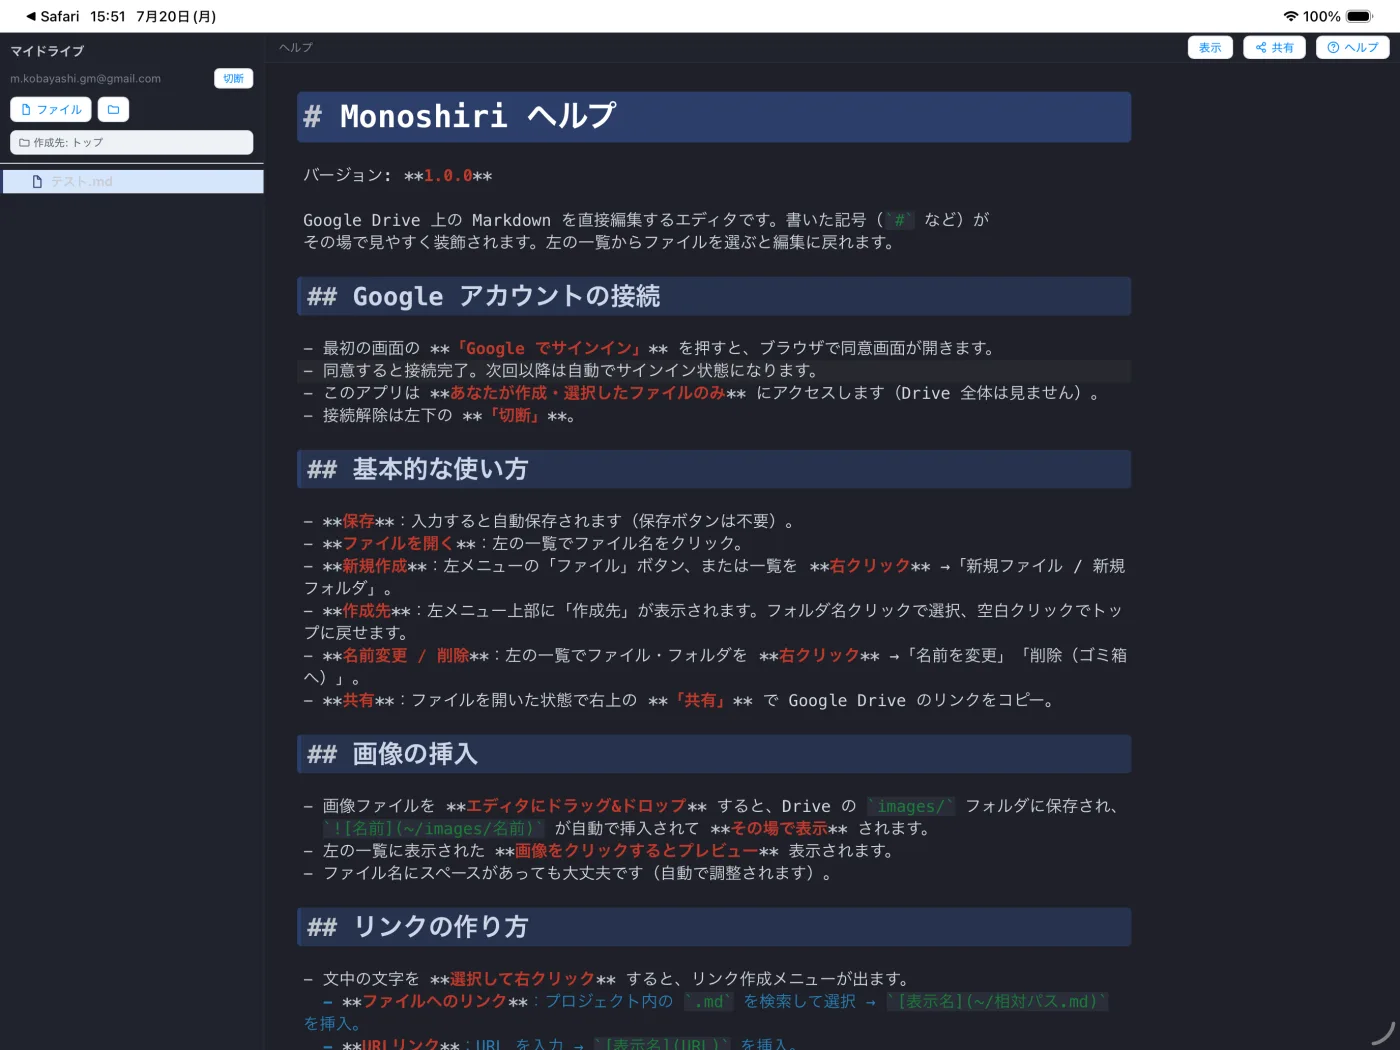Image resolution: width=1400 pixels, height=1050 pixels.
Task: Click the inline code `[表示名](~/相対パス.md)`
Action: click(x=998, y=1002)
